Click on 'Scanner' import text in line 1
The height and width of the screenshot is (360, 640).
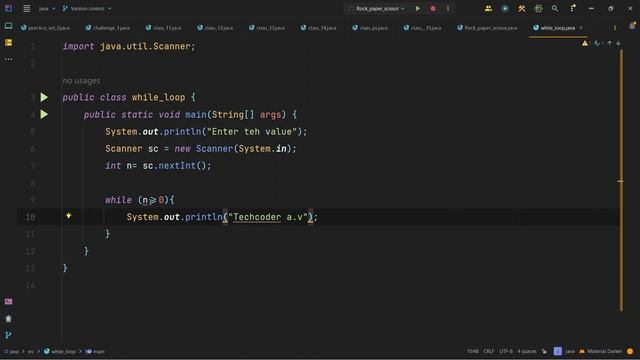coord(172,46)
